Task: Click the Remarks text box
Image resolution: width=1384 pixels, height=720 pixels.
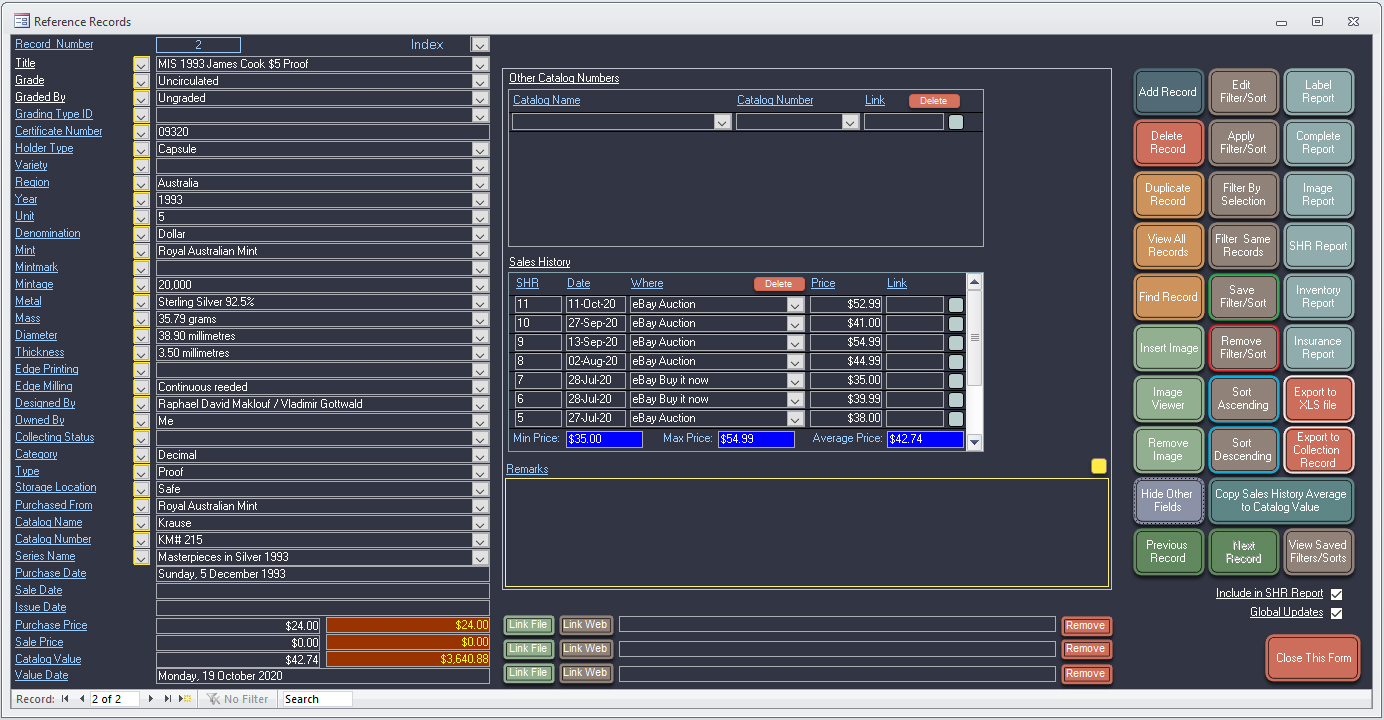Action: (807, 533)
